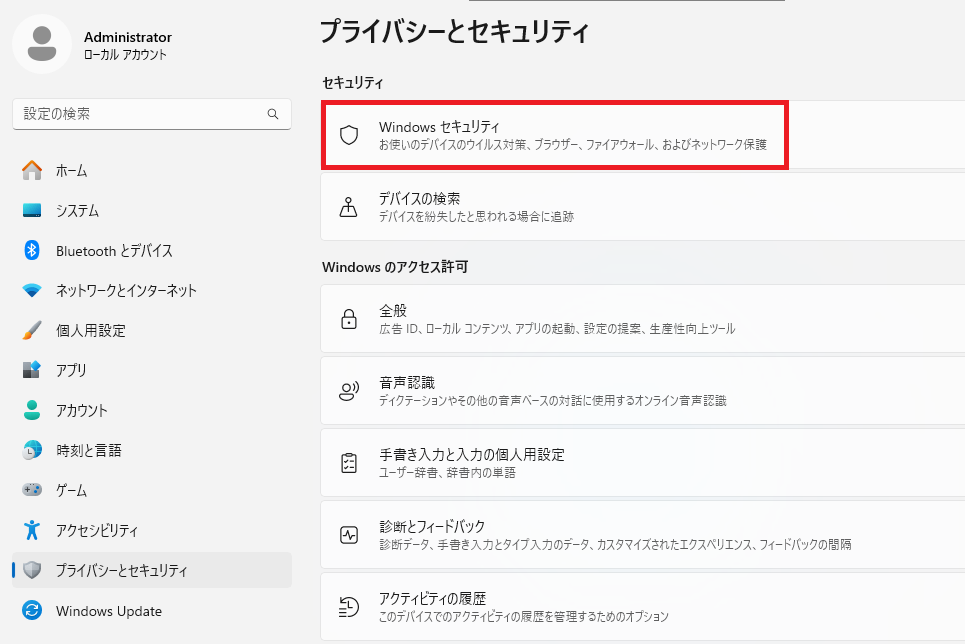Open ホーム in the sidebar
The image size is (965, 644).
[71, 171]
